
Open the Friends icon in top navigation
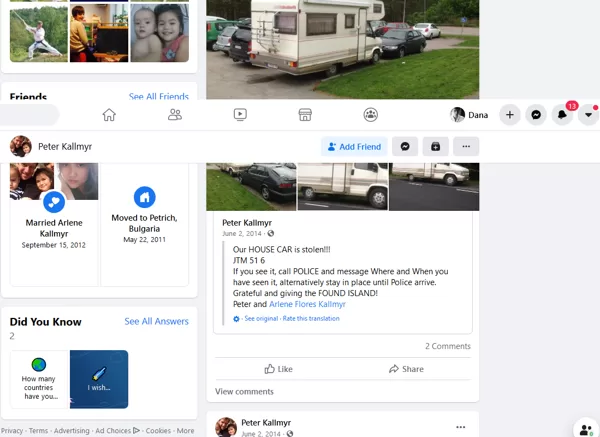point(175,115)
